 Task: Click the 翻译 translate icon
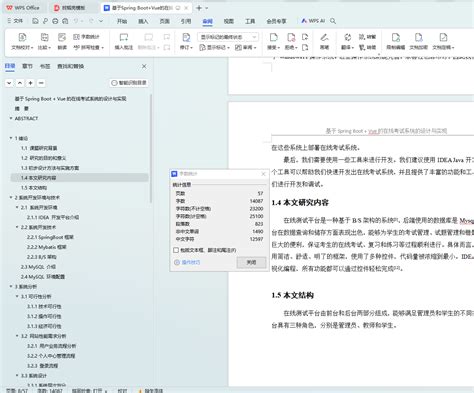347,42
